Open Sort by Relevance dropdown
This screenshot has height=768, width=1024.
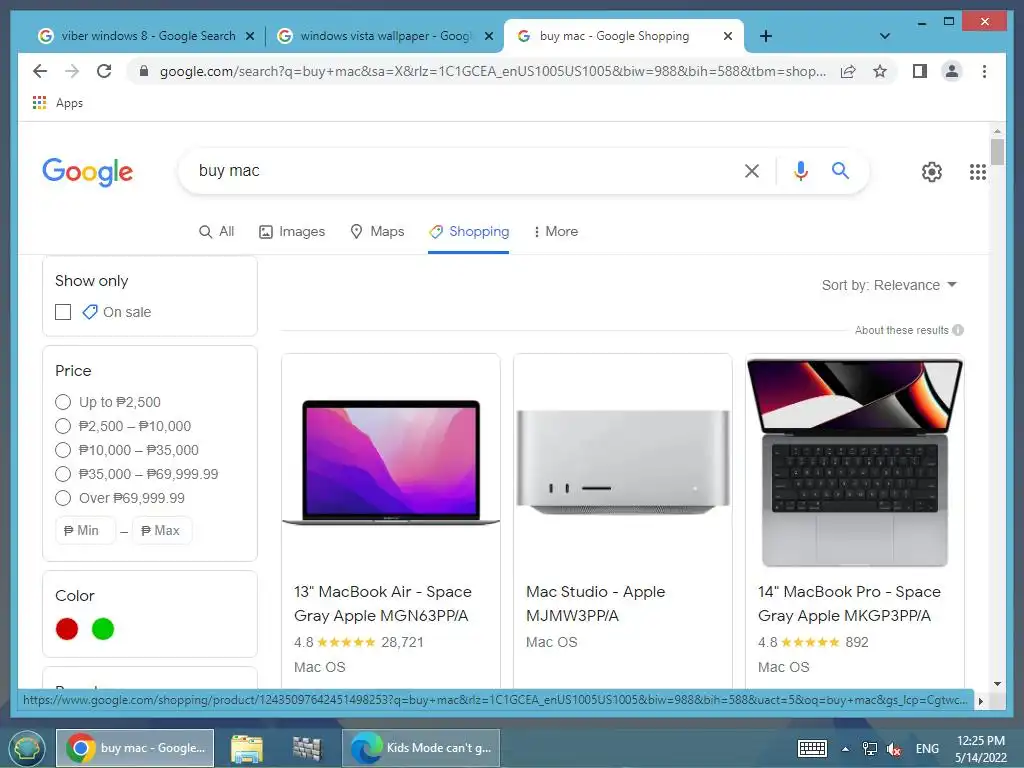889,285
